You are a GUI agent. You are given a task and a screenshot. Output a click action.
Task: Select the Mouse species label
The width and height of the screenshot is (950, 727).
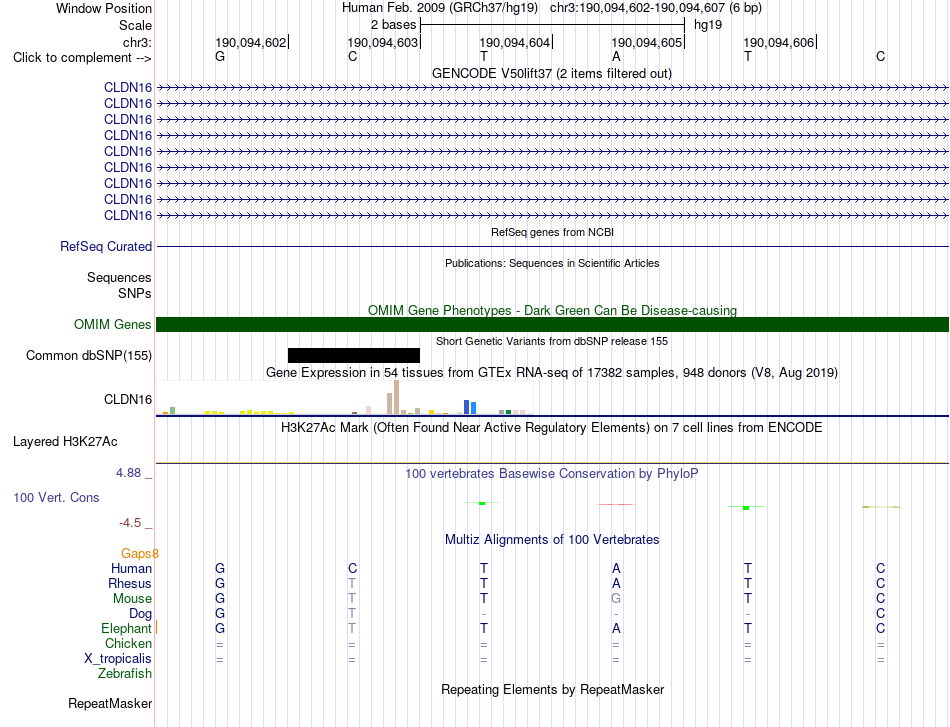point(132,599)
